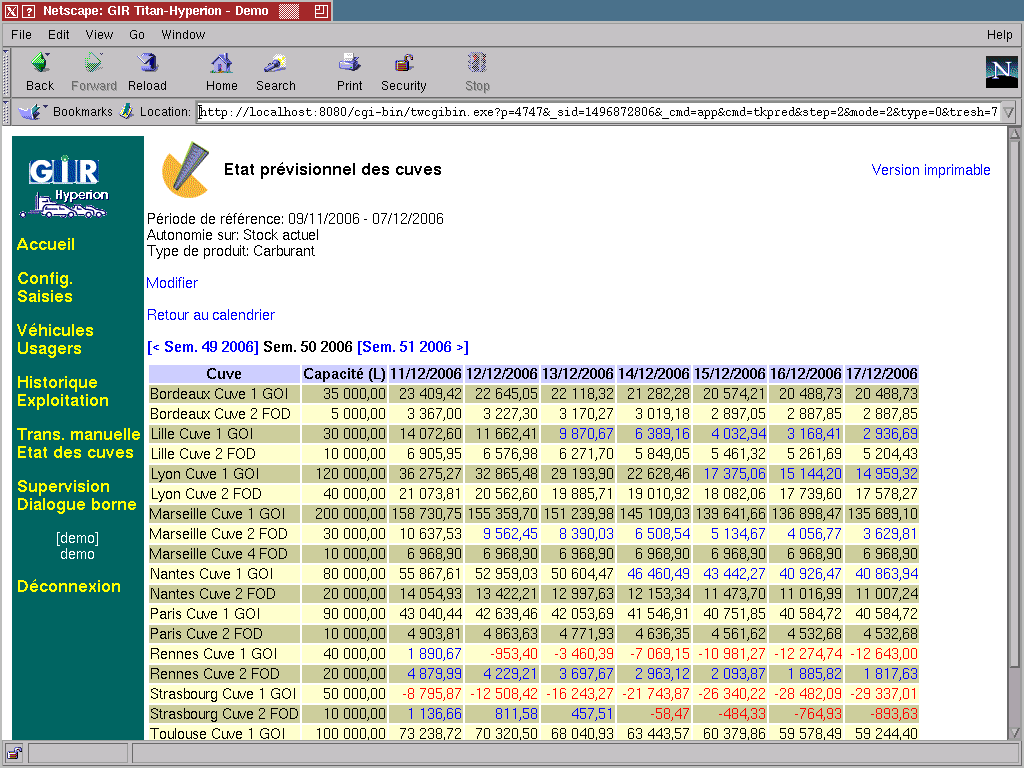Viewport: 1024px width, 768px height.
Task: Click the Stop loading icon
Action: [477, 63]
